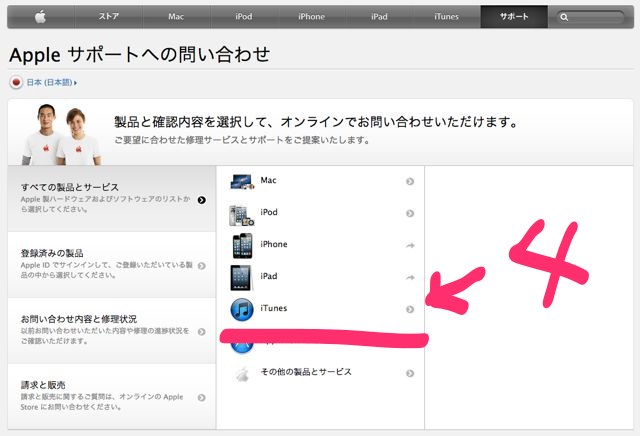Click arrow next to お問い合わせ内容と修理状況
Image resolution: width=640 pixels, height=436 pixels.
(202, 331)
